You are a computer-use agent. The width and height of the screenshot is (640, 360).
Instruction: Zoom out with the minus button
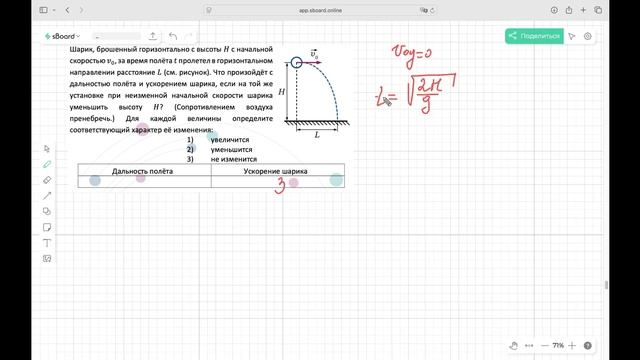click(544, 345)
